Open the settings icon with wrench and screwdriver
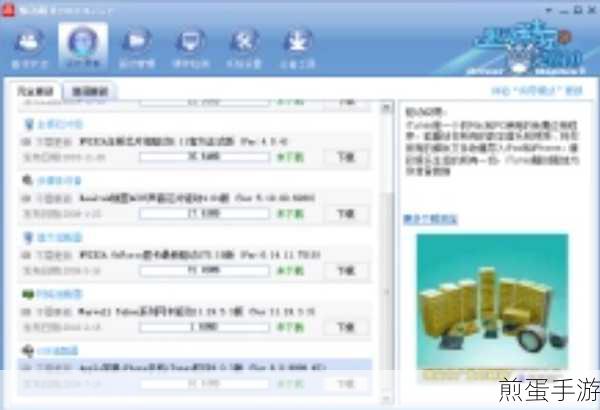This screenshot has width=600, height=410. click(244, 48)
